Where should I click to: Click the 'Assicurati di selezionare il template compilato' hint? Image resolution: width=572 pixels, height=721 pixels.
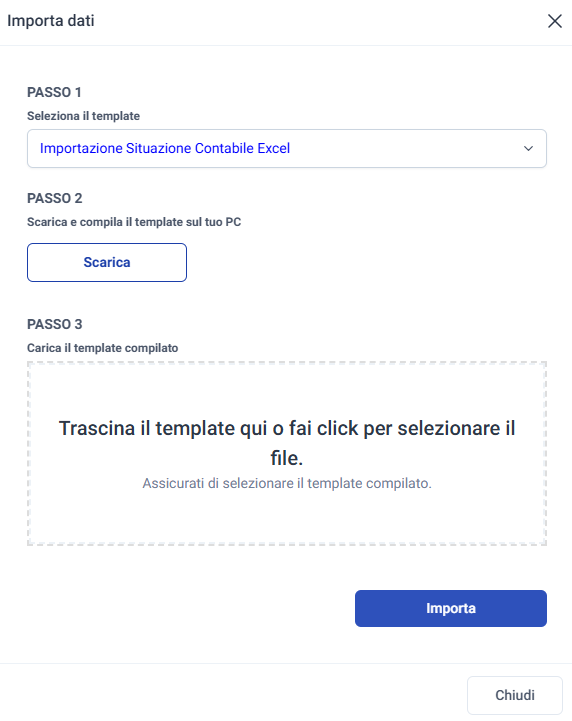pos(286,483)
